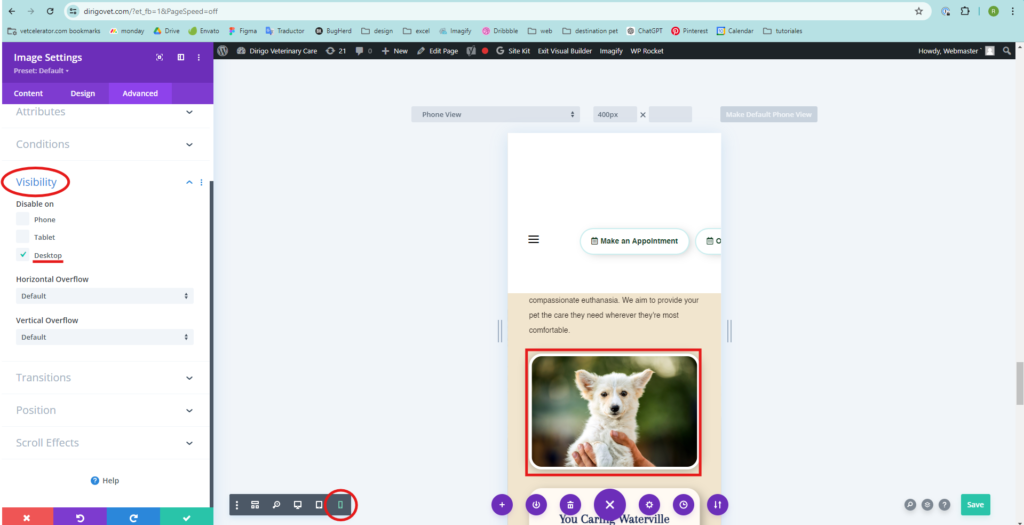Click the green Save button
The height and width of the screenshot is (525, 1024).
975,505
